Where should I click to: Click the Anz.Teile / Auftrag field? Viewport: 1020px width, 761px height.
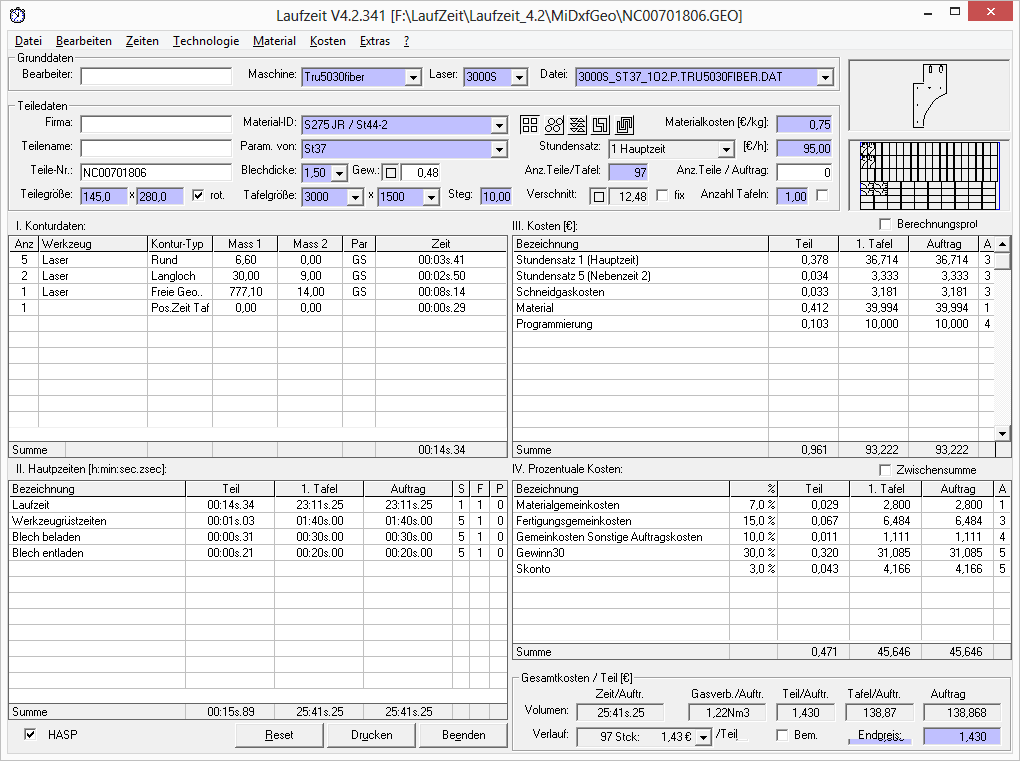(804, 172)
